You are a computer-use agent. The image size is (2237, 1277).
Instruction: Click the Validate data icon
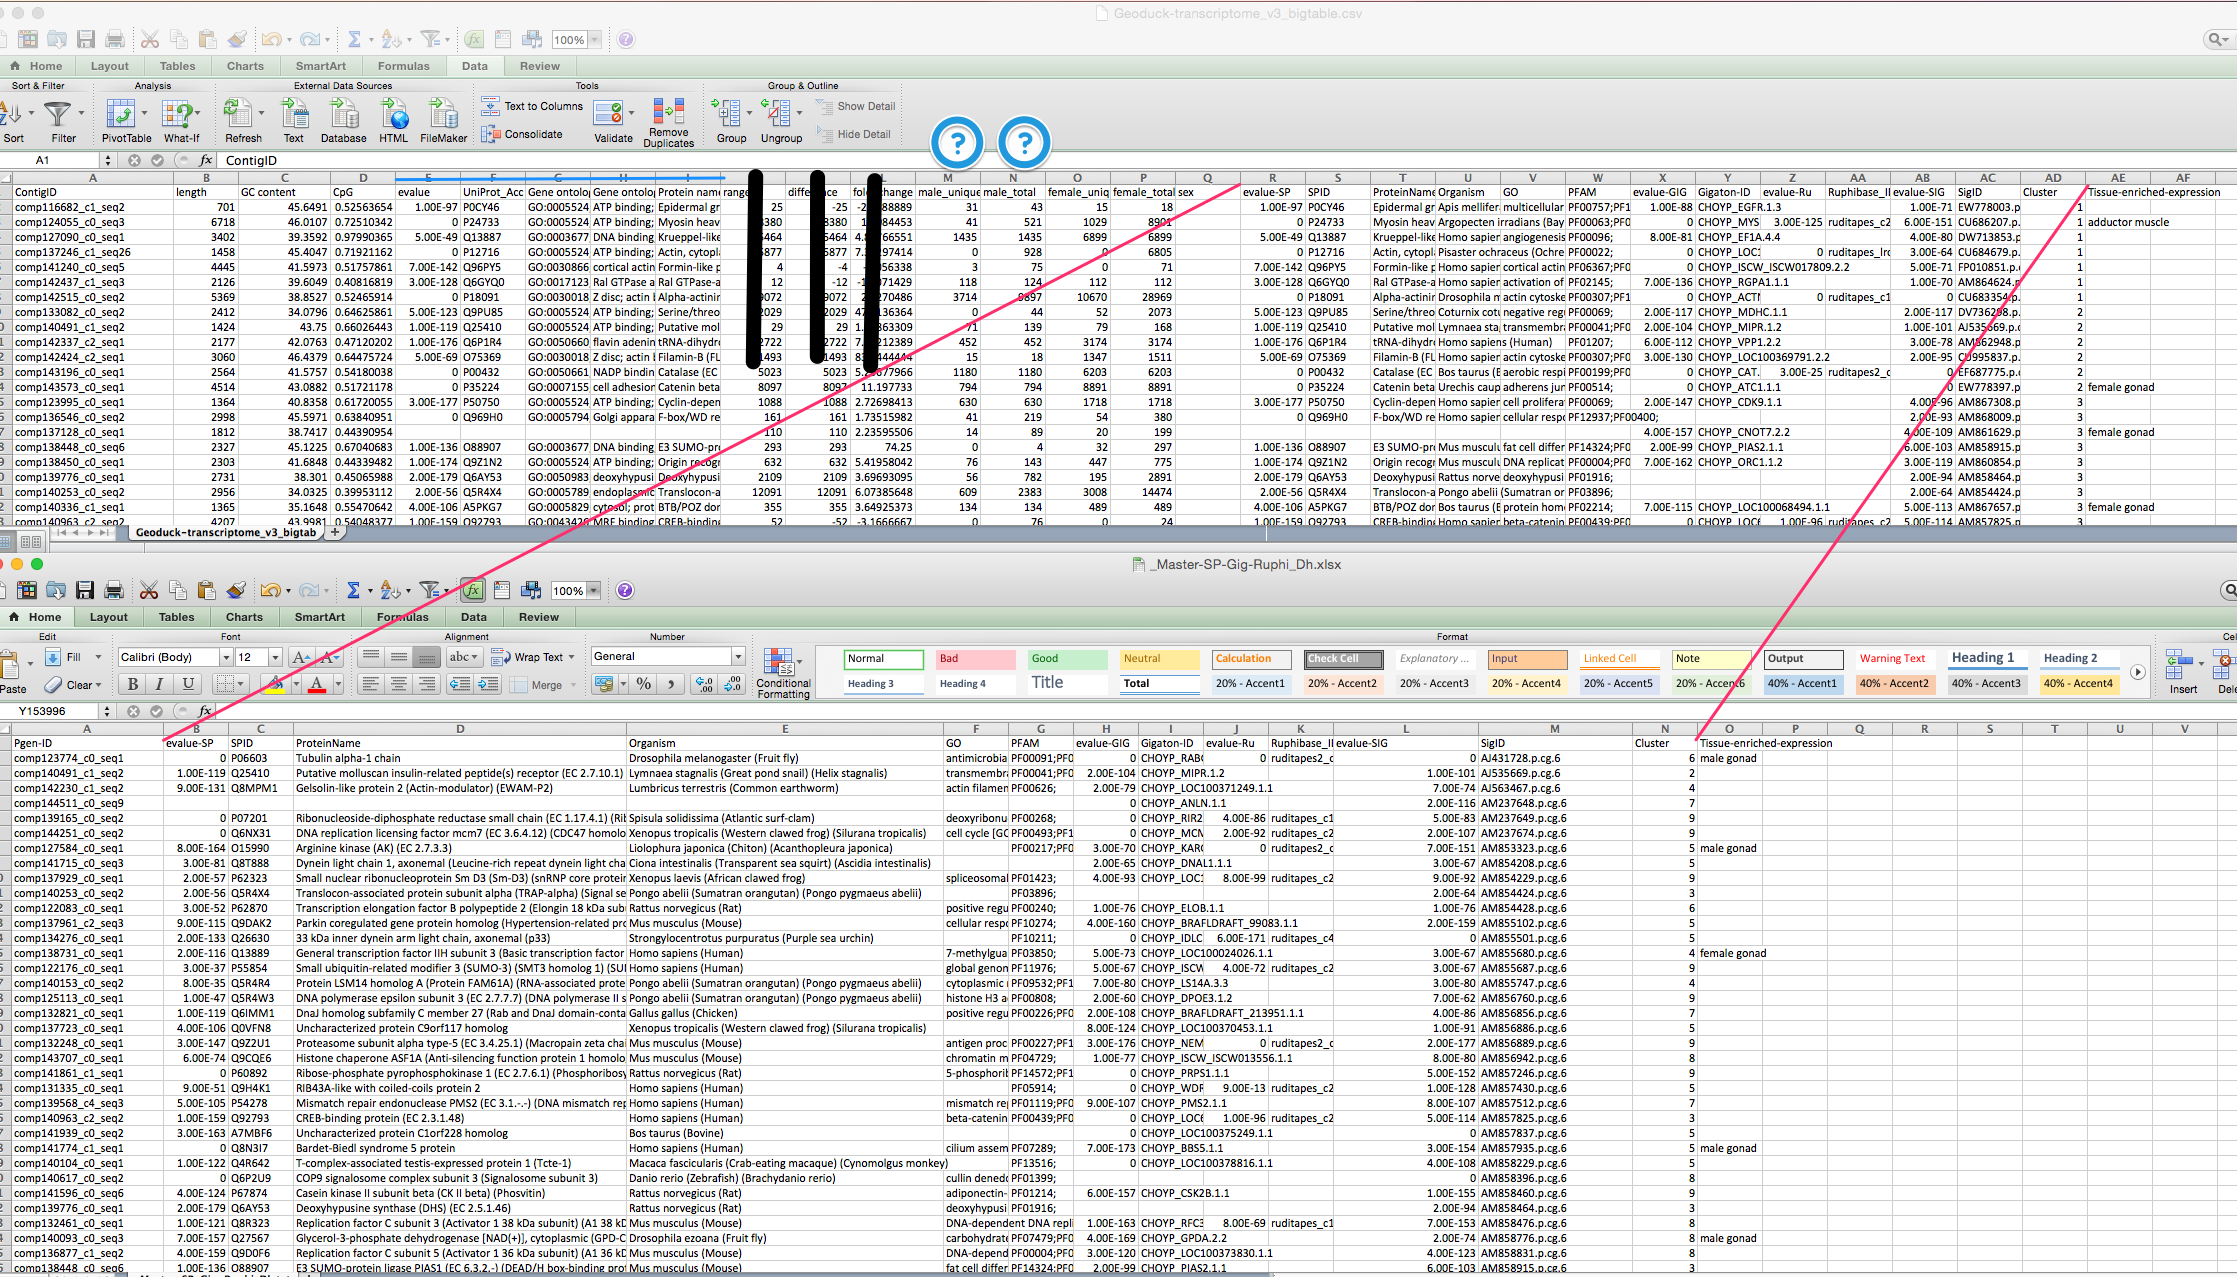click(610, 113)
